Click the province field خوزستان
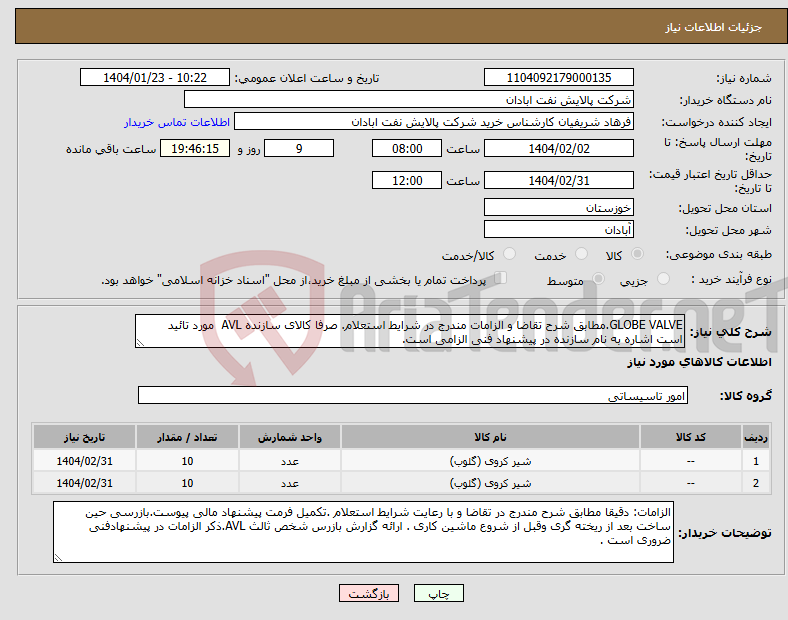788x620 pixels. [558, 208]
